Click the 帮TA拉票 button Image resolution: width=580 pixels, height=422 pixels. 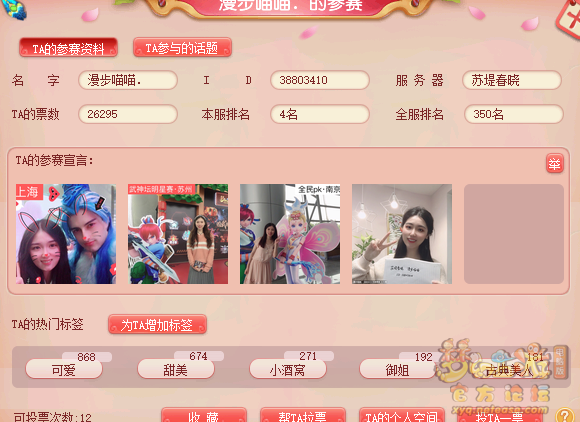(303, 415)
